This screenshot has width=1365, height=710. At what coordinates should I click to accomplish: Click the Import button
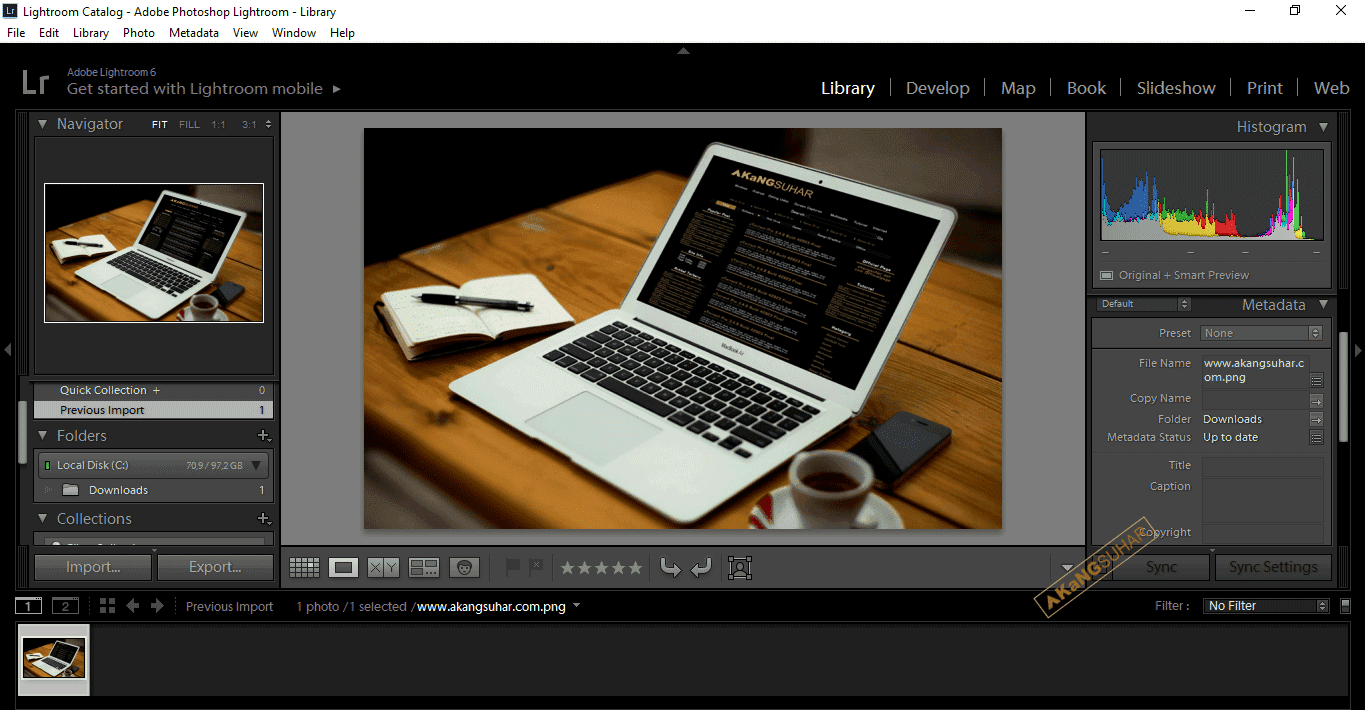[x=93, y=567]
